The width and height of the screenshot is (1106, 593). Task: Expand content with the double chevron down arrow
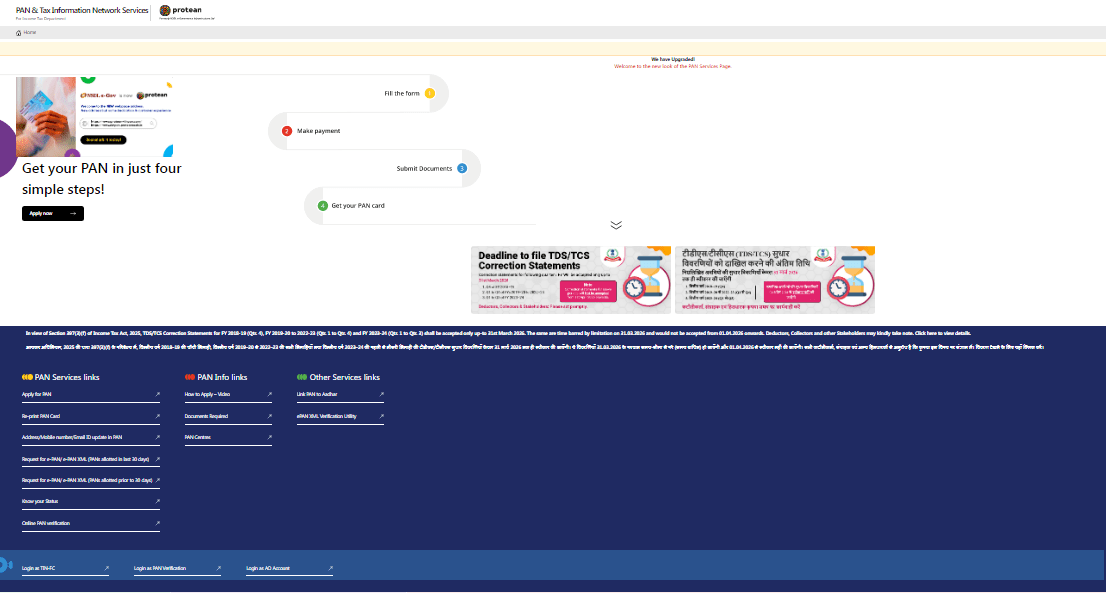point(616,225)
